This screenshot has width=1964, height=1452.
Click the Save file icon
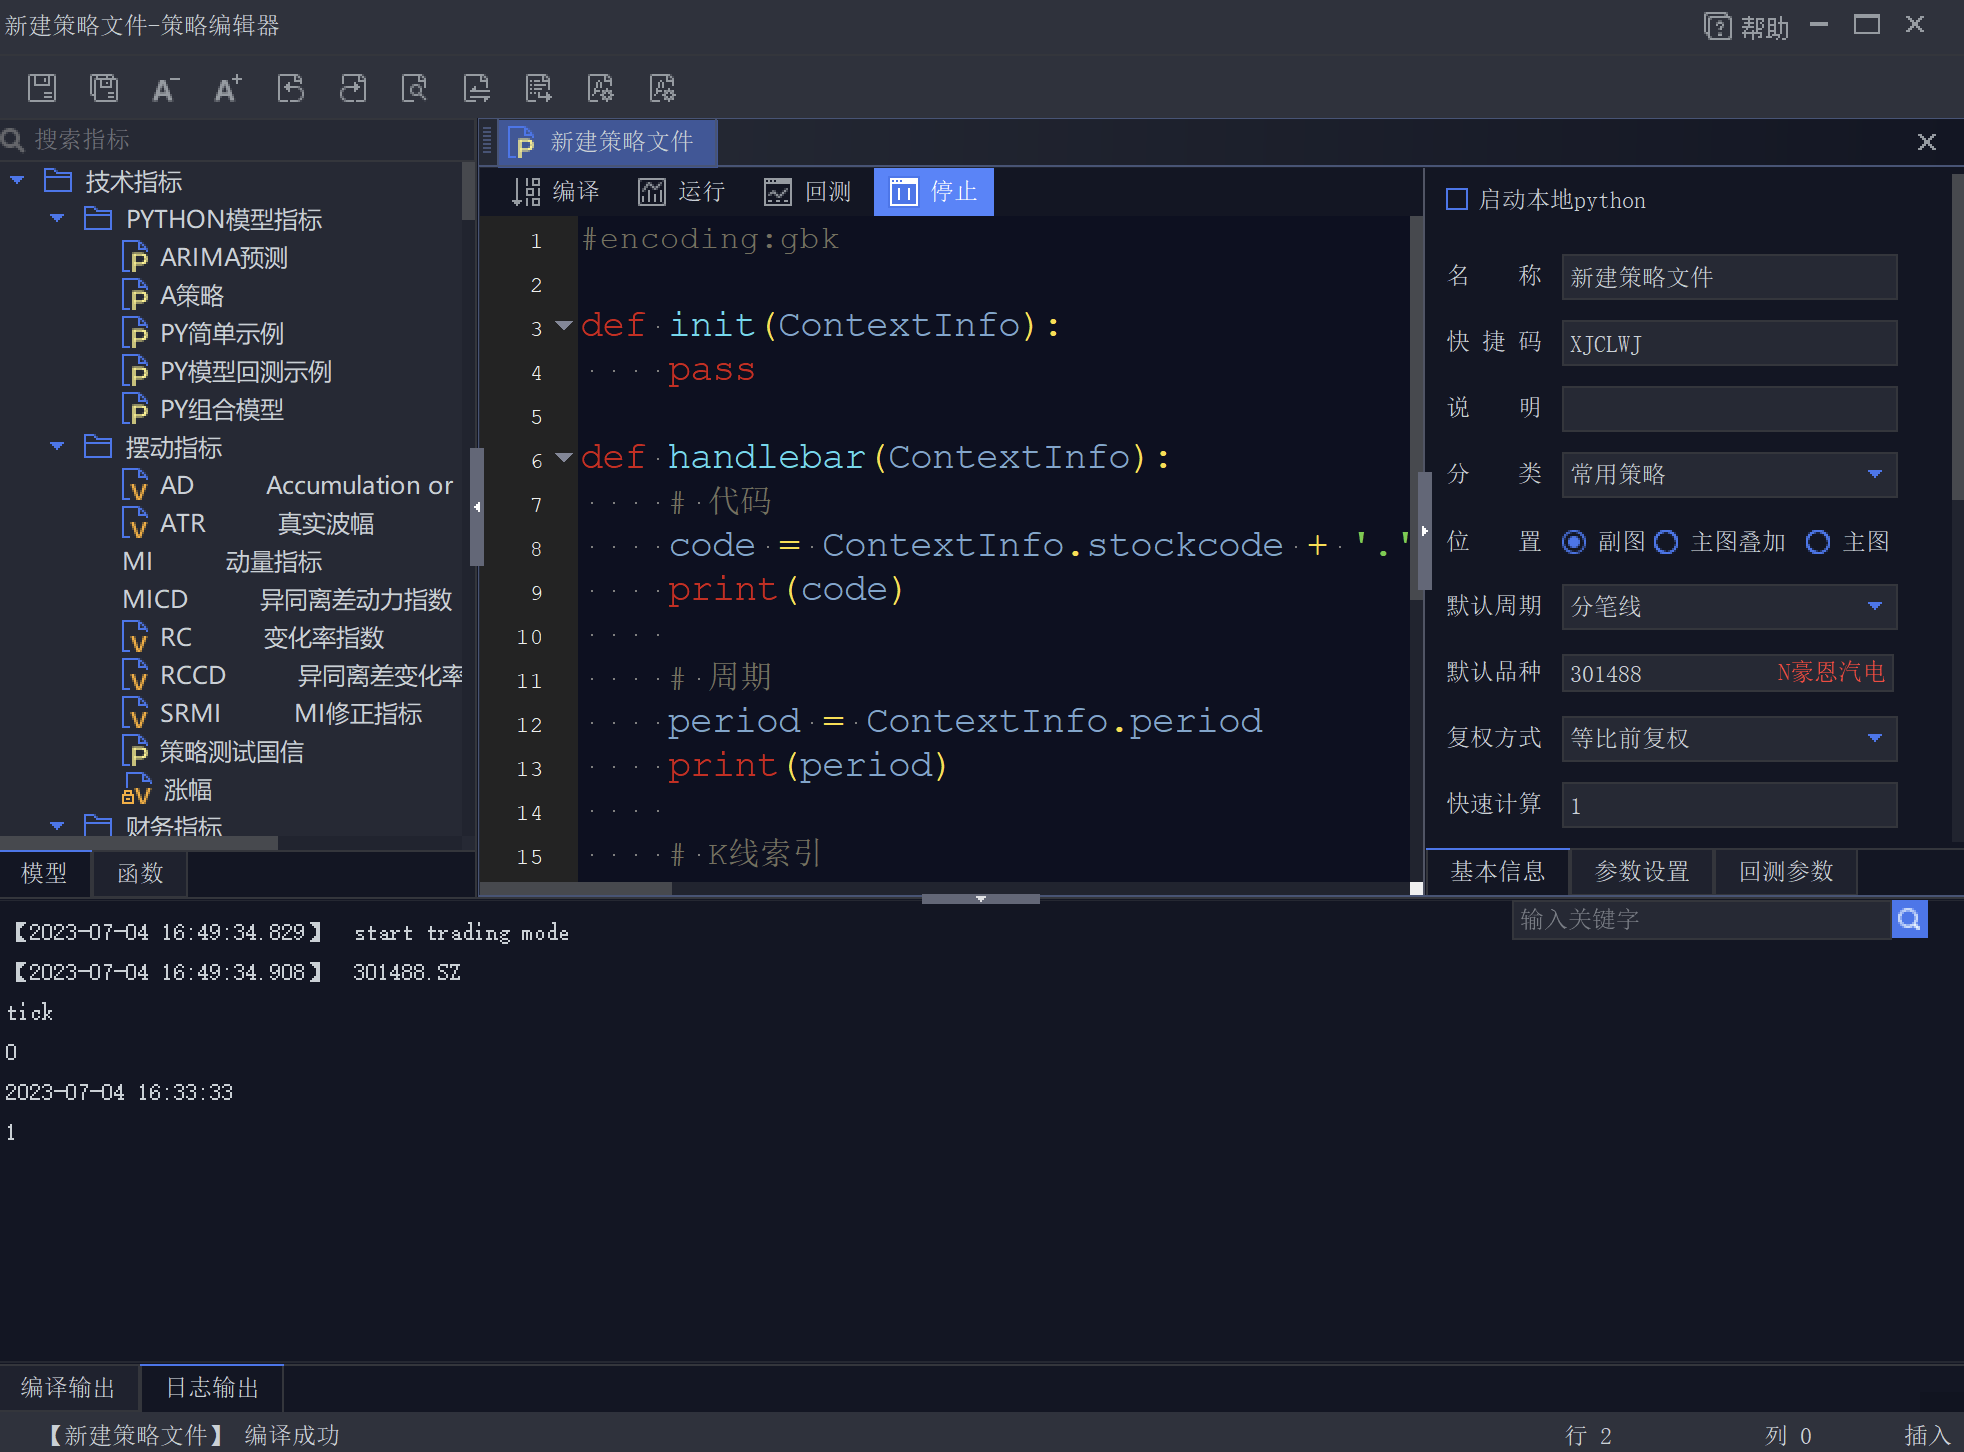coord(42,88)
